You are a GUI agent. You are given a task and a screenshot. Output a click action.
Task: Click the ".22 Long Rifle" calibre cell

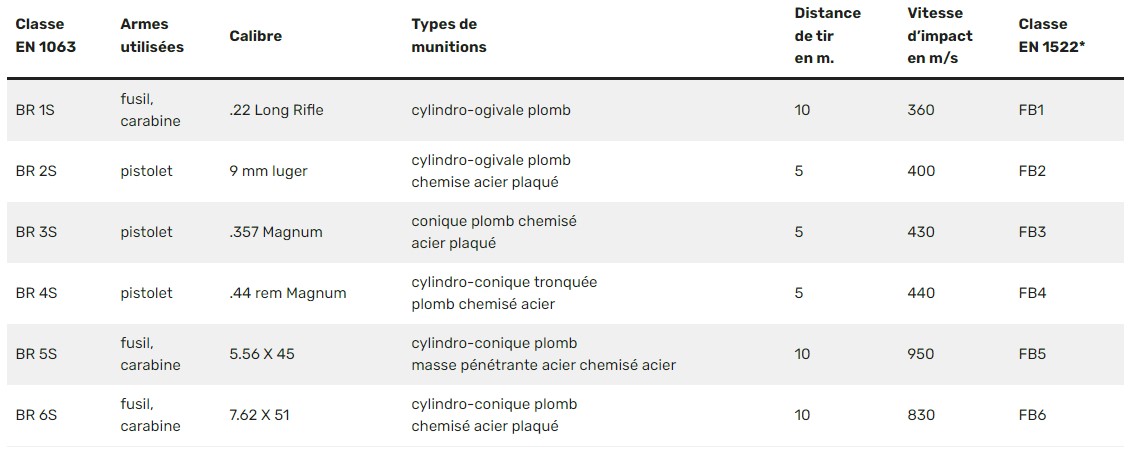(276, 110)
